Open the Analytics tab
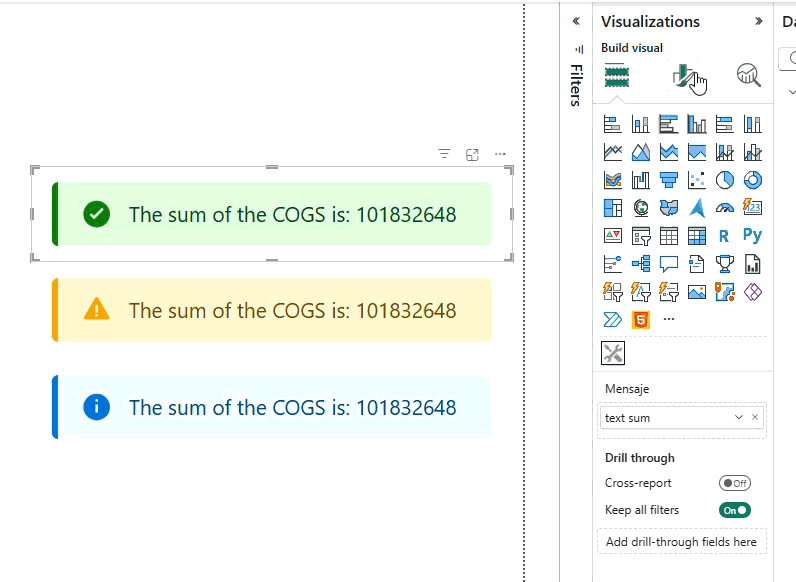796x582 pixels. point(748,75)
